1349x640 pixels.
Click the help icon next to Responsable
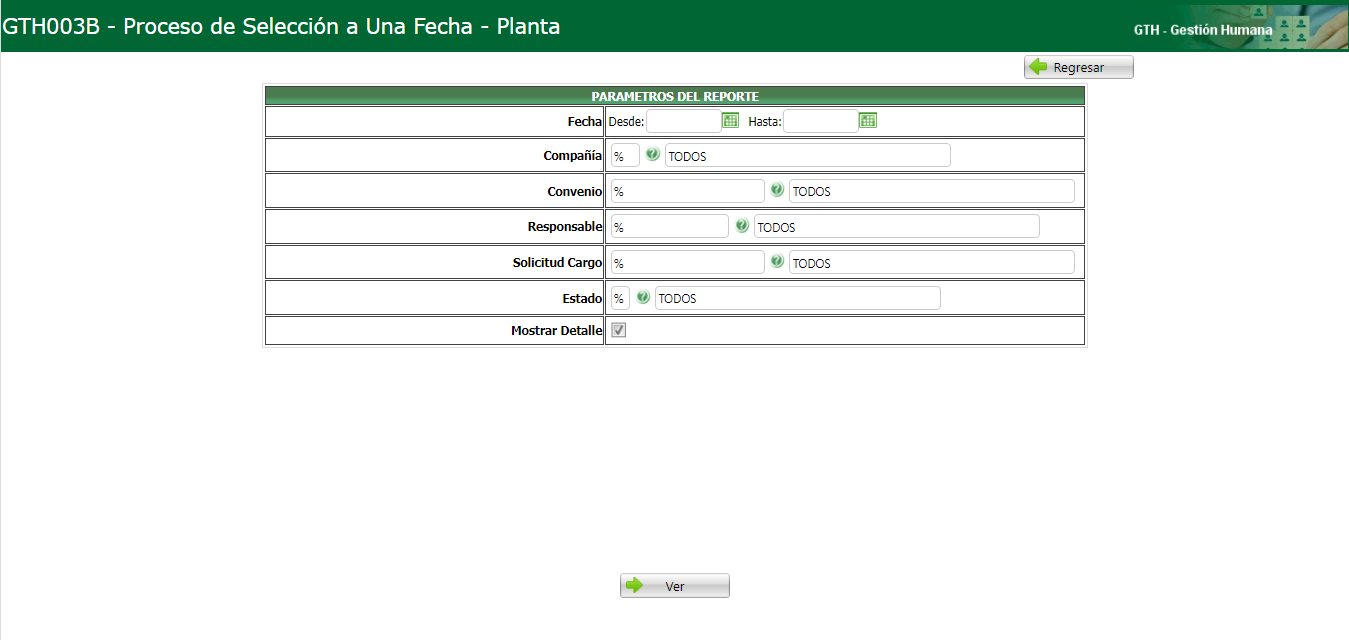742,226
